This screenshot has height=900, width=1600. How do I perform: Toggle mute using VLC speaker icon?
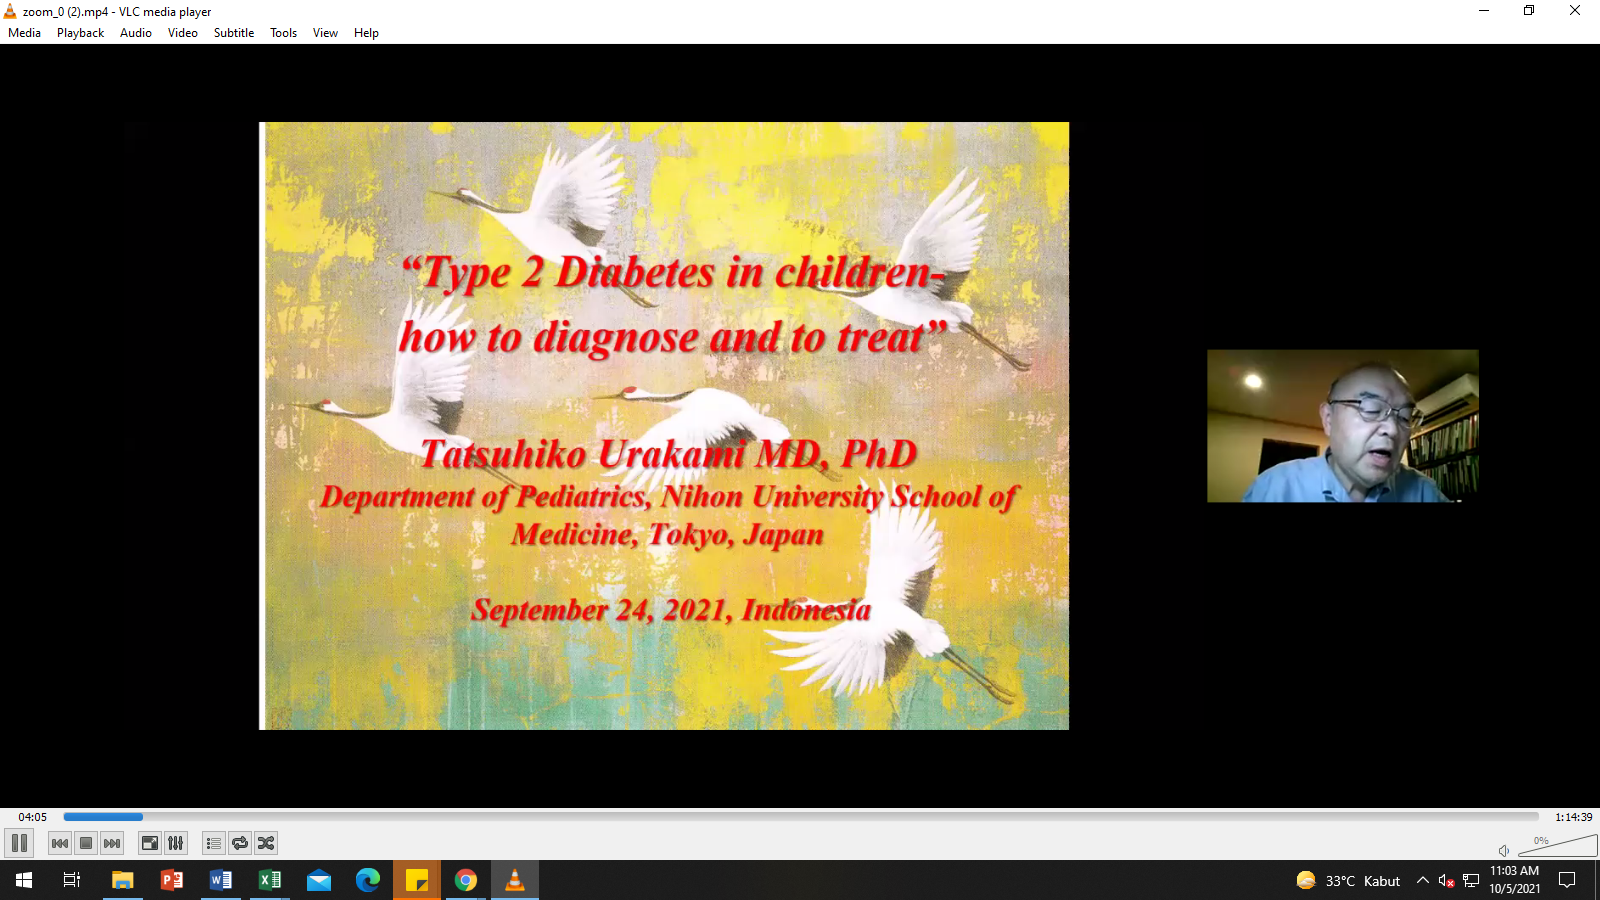[1504, 851]
